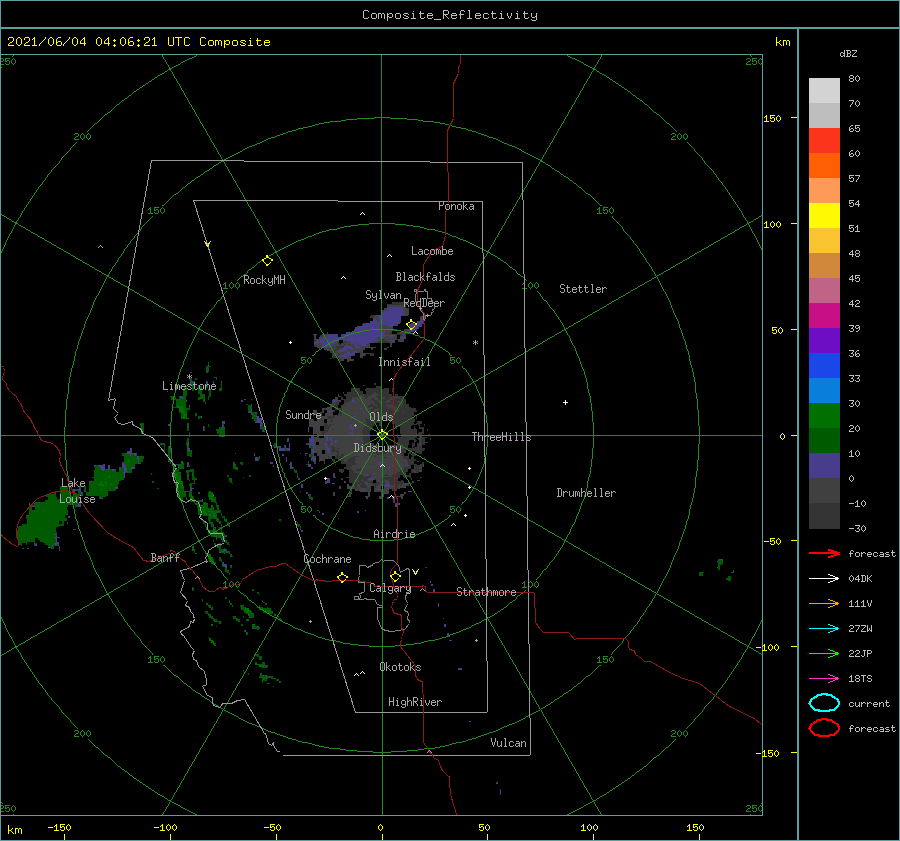The height and width of the screenshot is (841, 900).
Task: Click the Lake Louise label
Action: click(x=77, y=491)
